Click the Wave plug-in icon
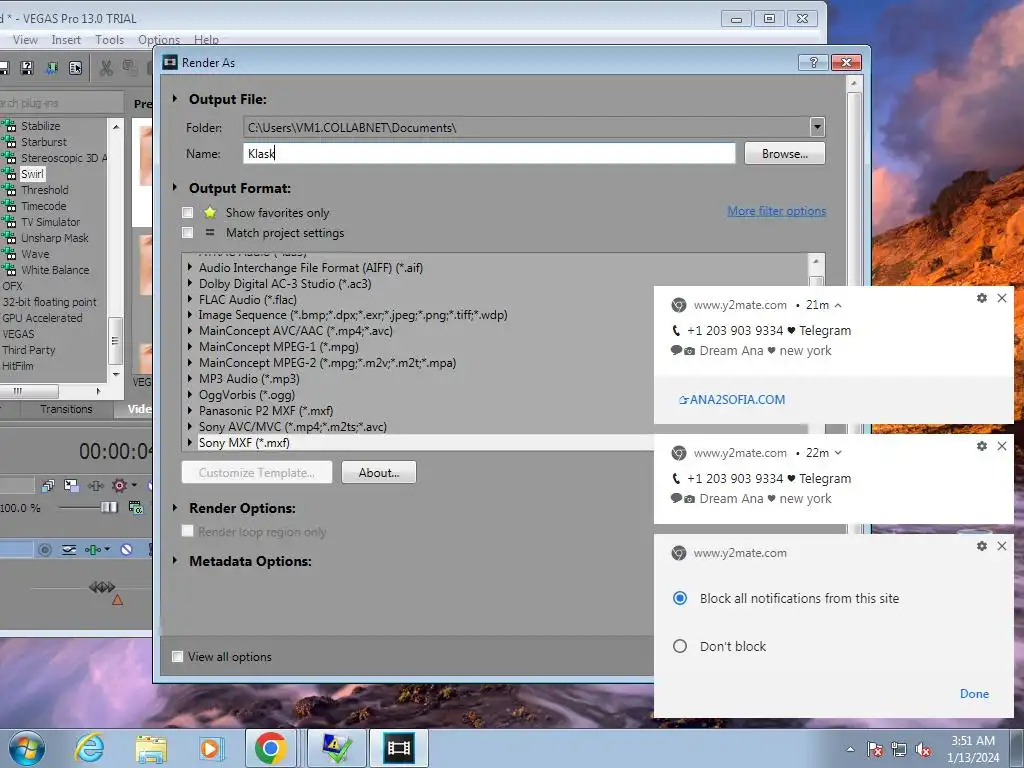The image size is (1024, 768). pyautogui.click(x=9, y=254)
